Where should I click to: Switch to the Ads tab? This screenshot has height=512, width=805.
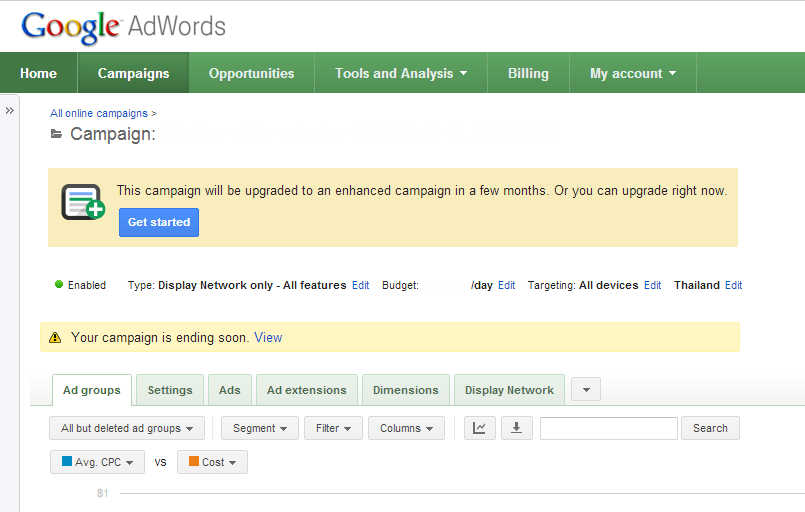(x=229, y=390)
